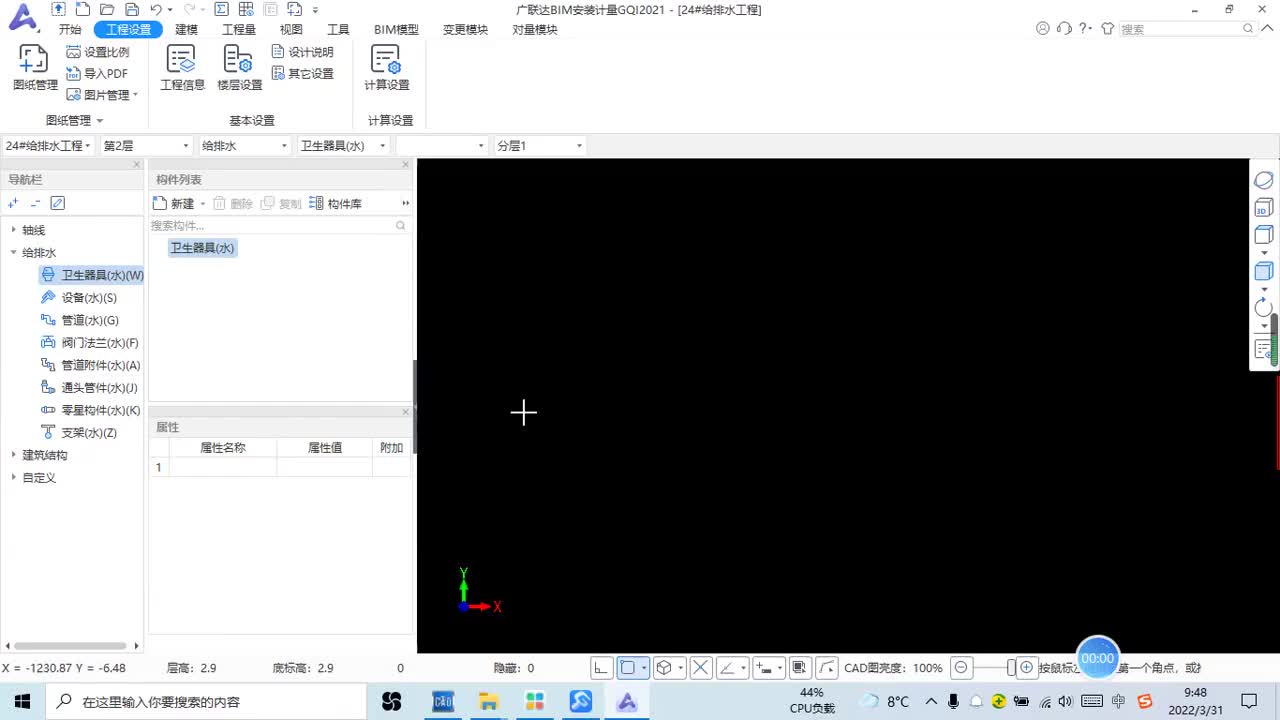Open the 分层1 layer dropdown
The width and height of the screenshot is (1280, 720).
tap(540, 146)
